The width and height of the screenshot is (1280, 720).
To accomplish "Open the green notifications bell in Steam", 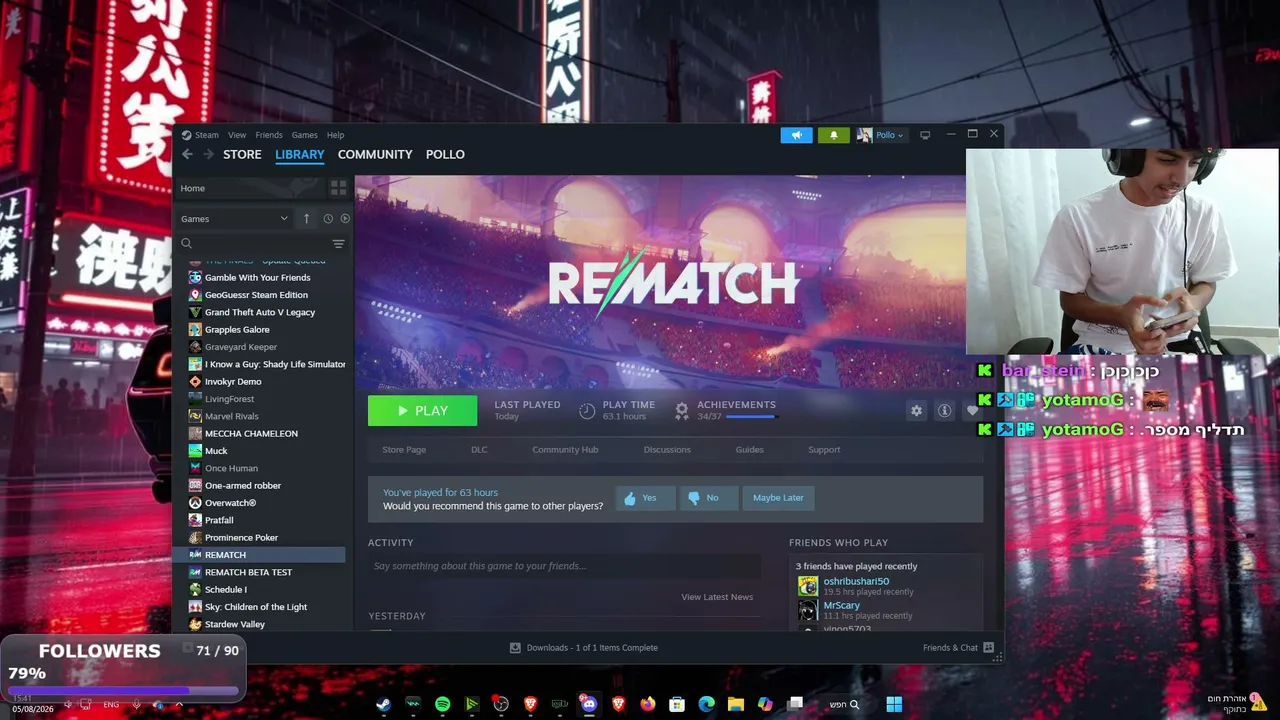I will click(x=833, y=135).
